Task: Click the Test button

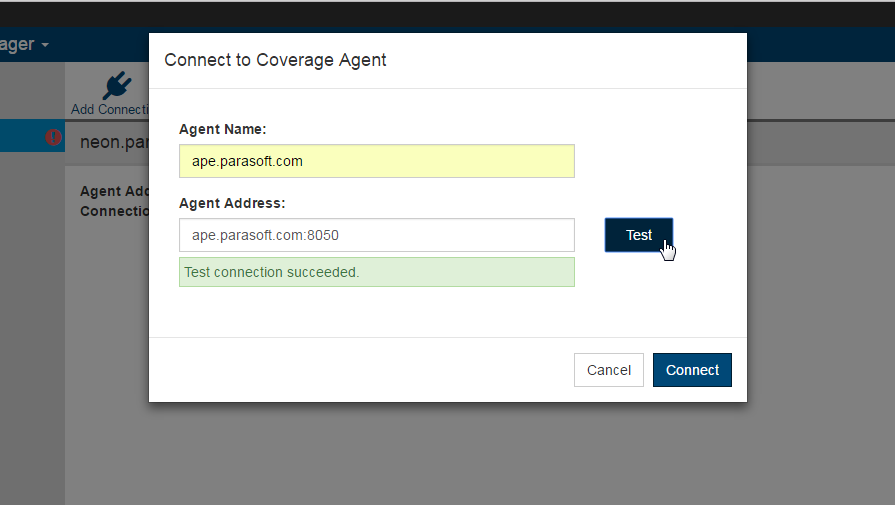Action: point(639,235)
